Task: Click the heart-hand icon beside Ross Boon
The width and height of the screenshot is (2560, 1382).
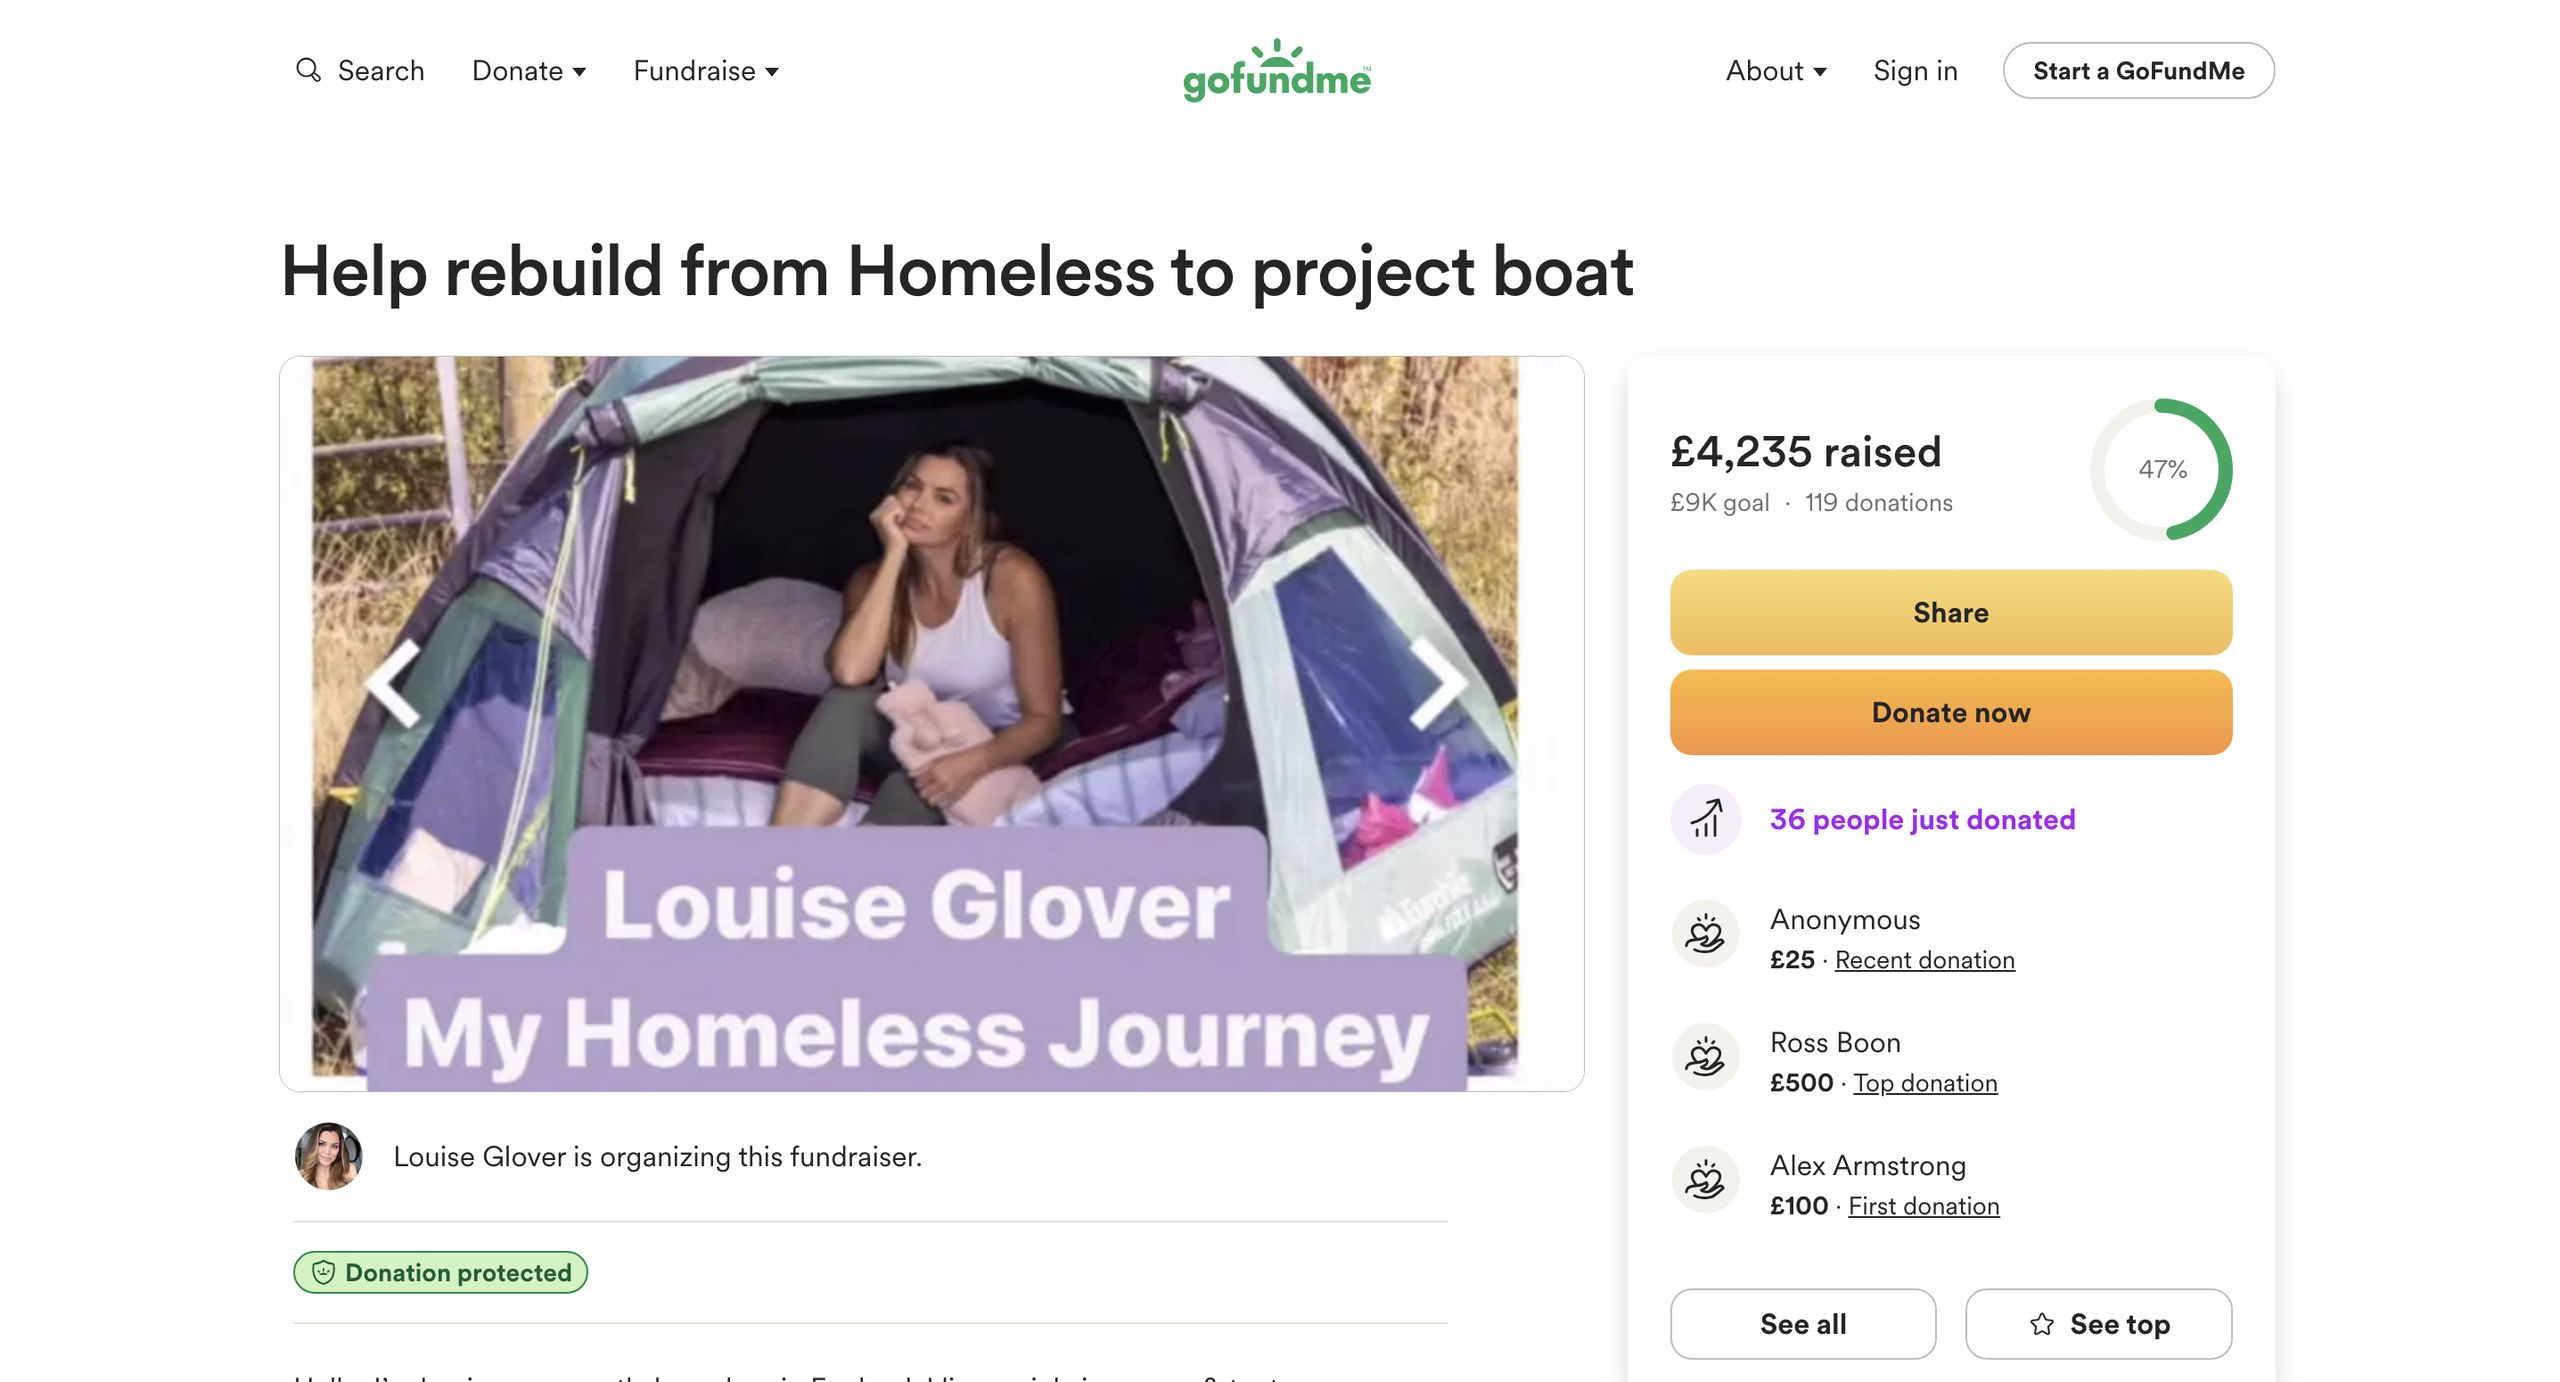Action: pyautogui.click(x=1705, y=1056)
